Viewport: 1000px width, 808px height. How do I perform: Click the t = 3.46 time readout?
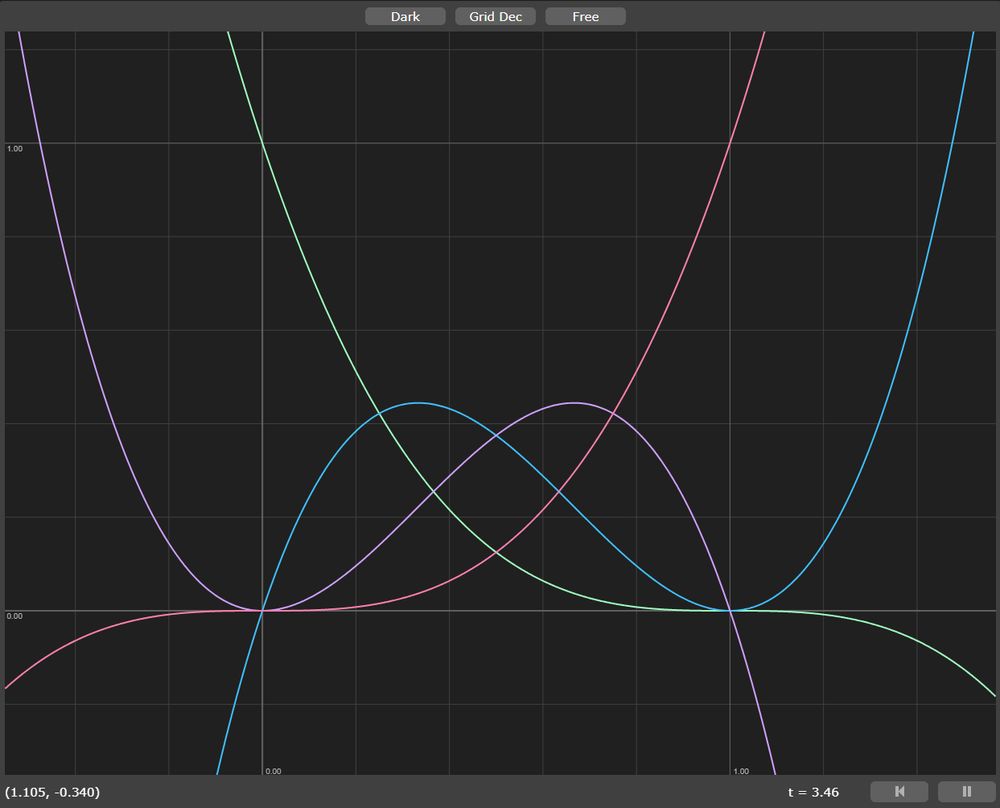(813, 792)
